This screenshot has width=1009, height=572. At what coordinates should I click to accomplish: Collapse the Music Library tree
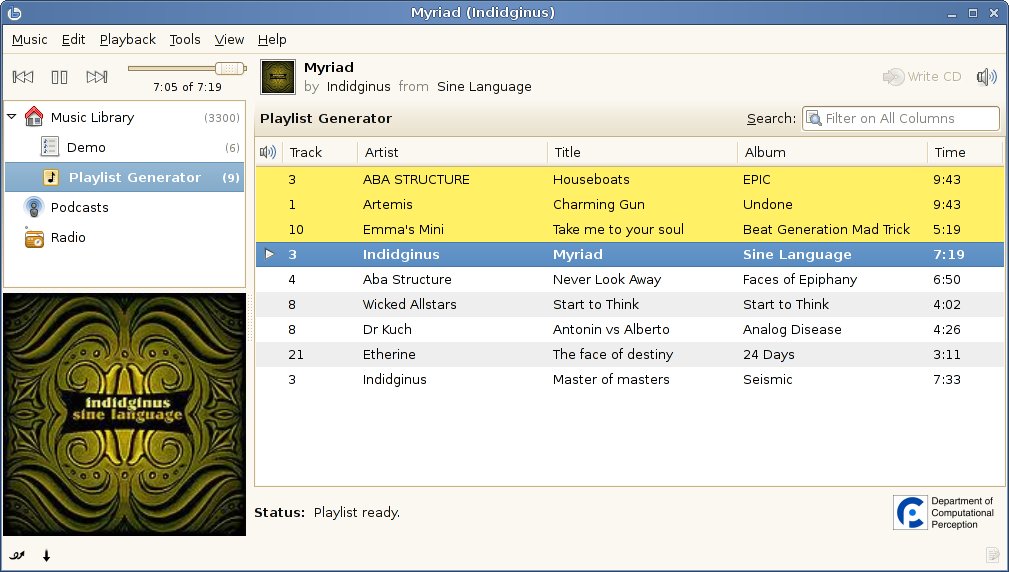coord(12,117)
